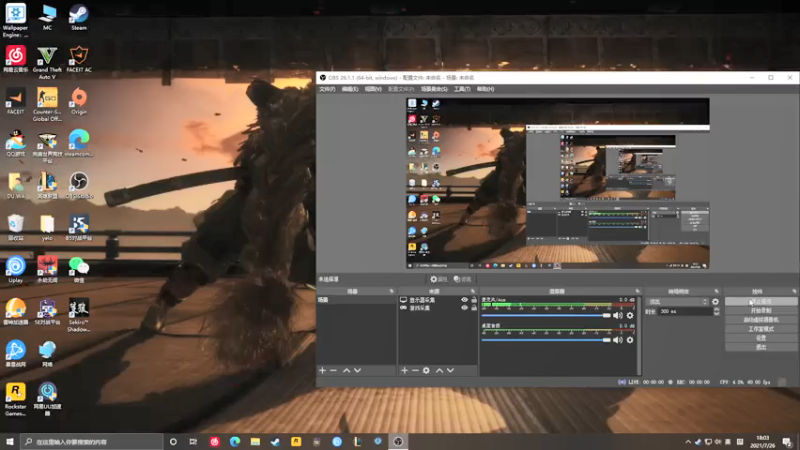The image size is (800, 450).
Task: Click the start recording button
Action: pos(761,311)
